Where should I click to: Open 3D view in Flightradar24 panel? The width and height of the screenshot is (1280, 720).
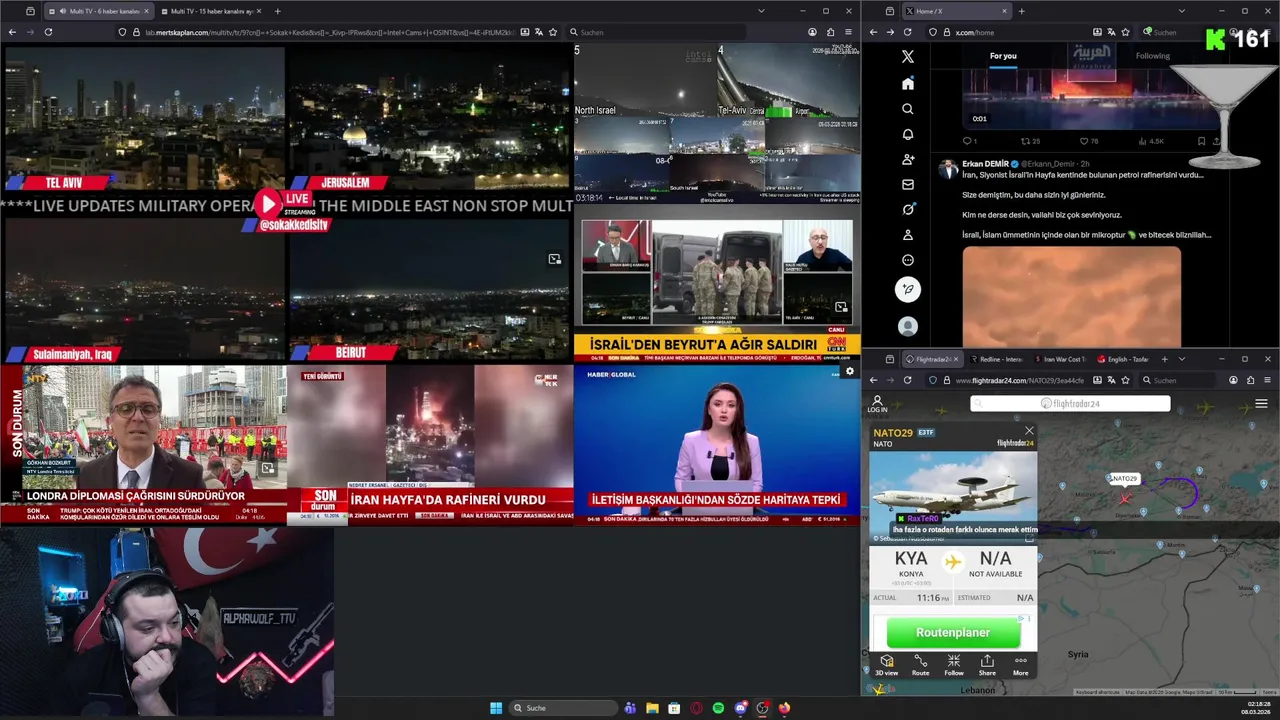tap(886, 666)
